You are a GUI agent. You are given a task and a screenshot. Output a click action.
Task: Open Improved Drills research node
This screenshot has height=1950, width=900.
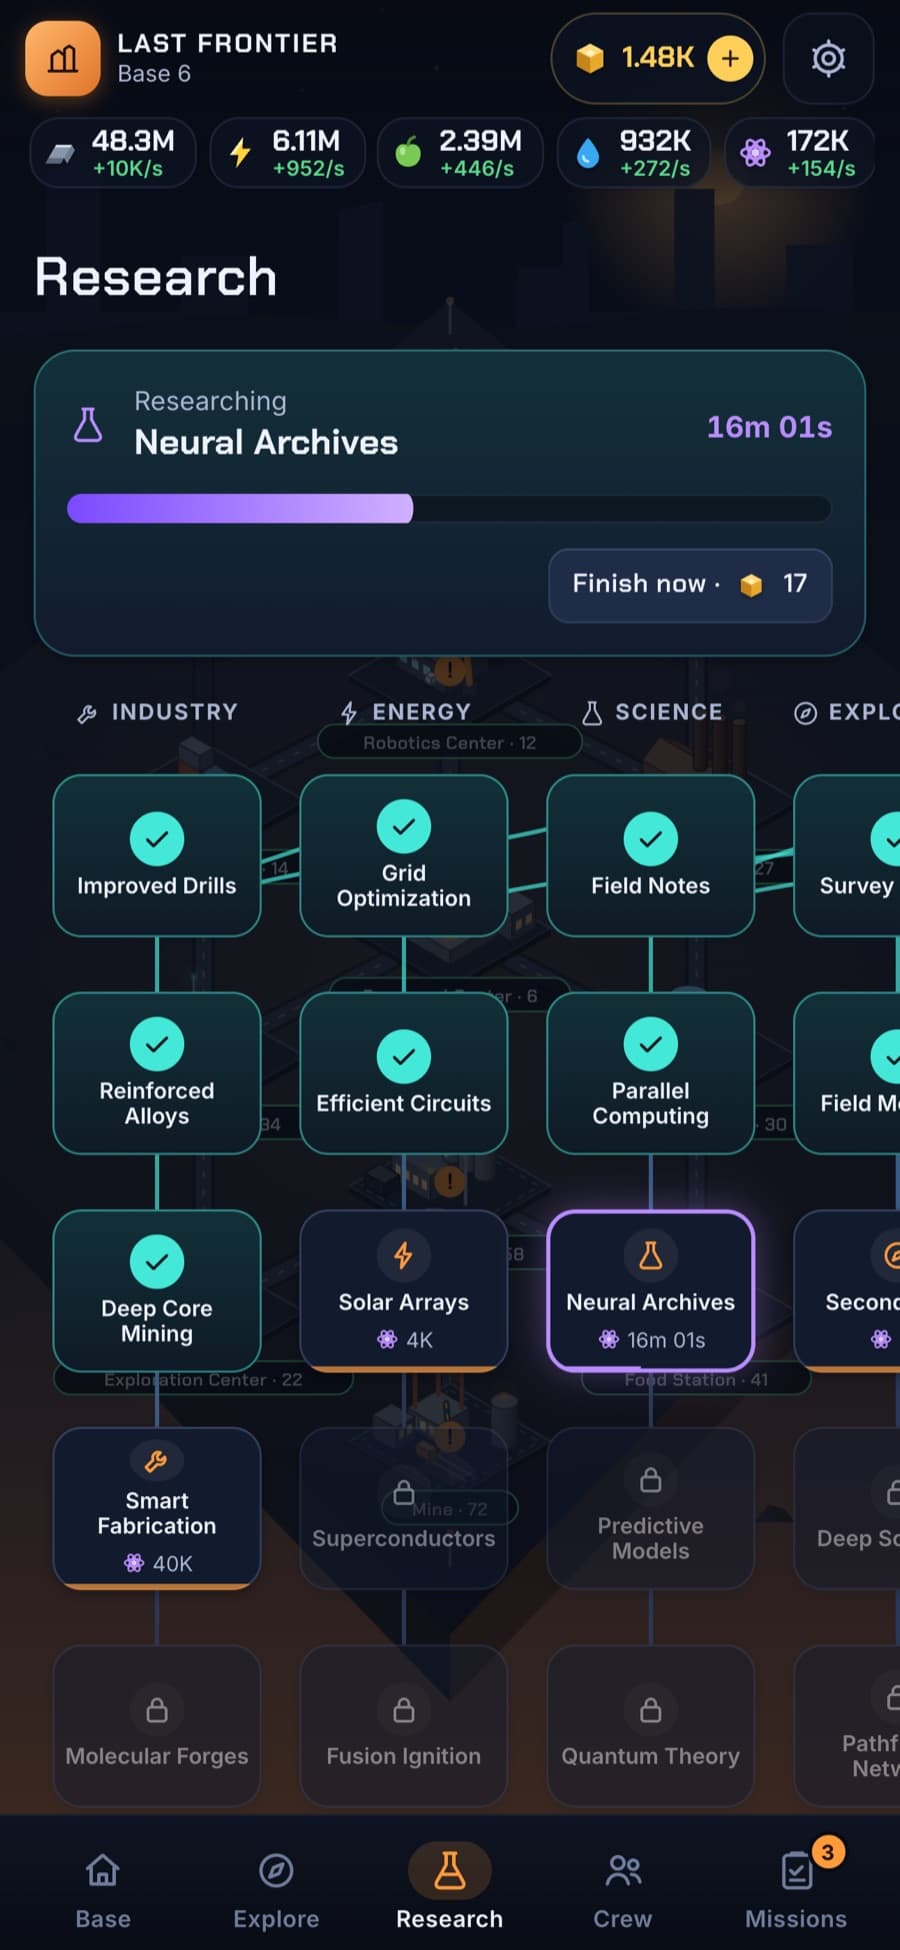pos(157,856)
